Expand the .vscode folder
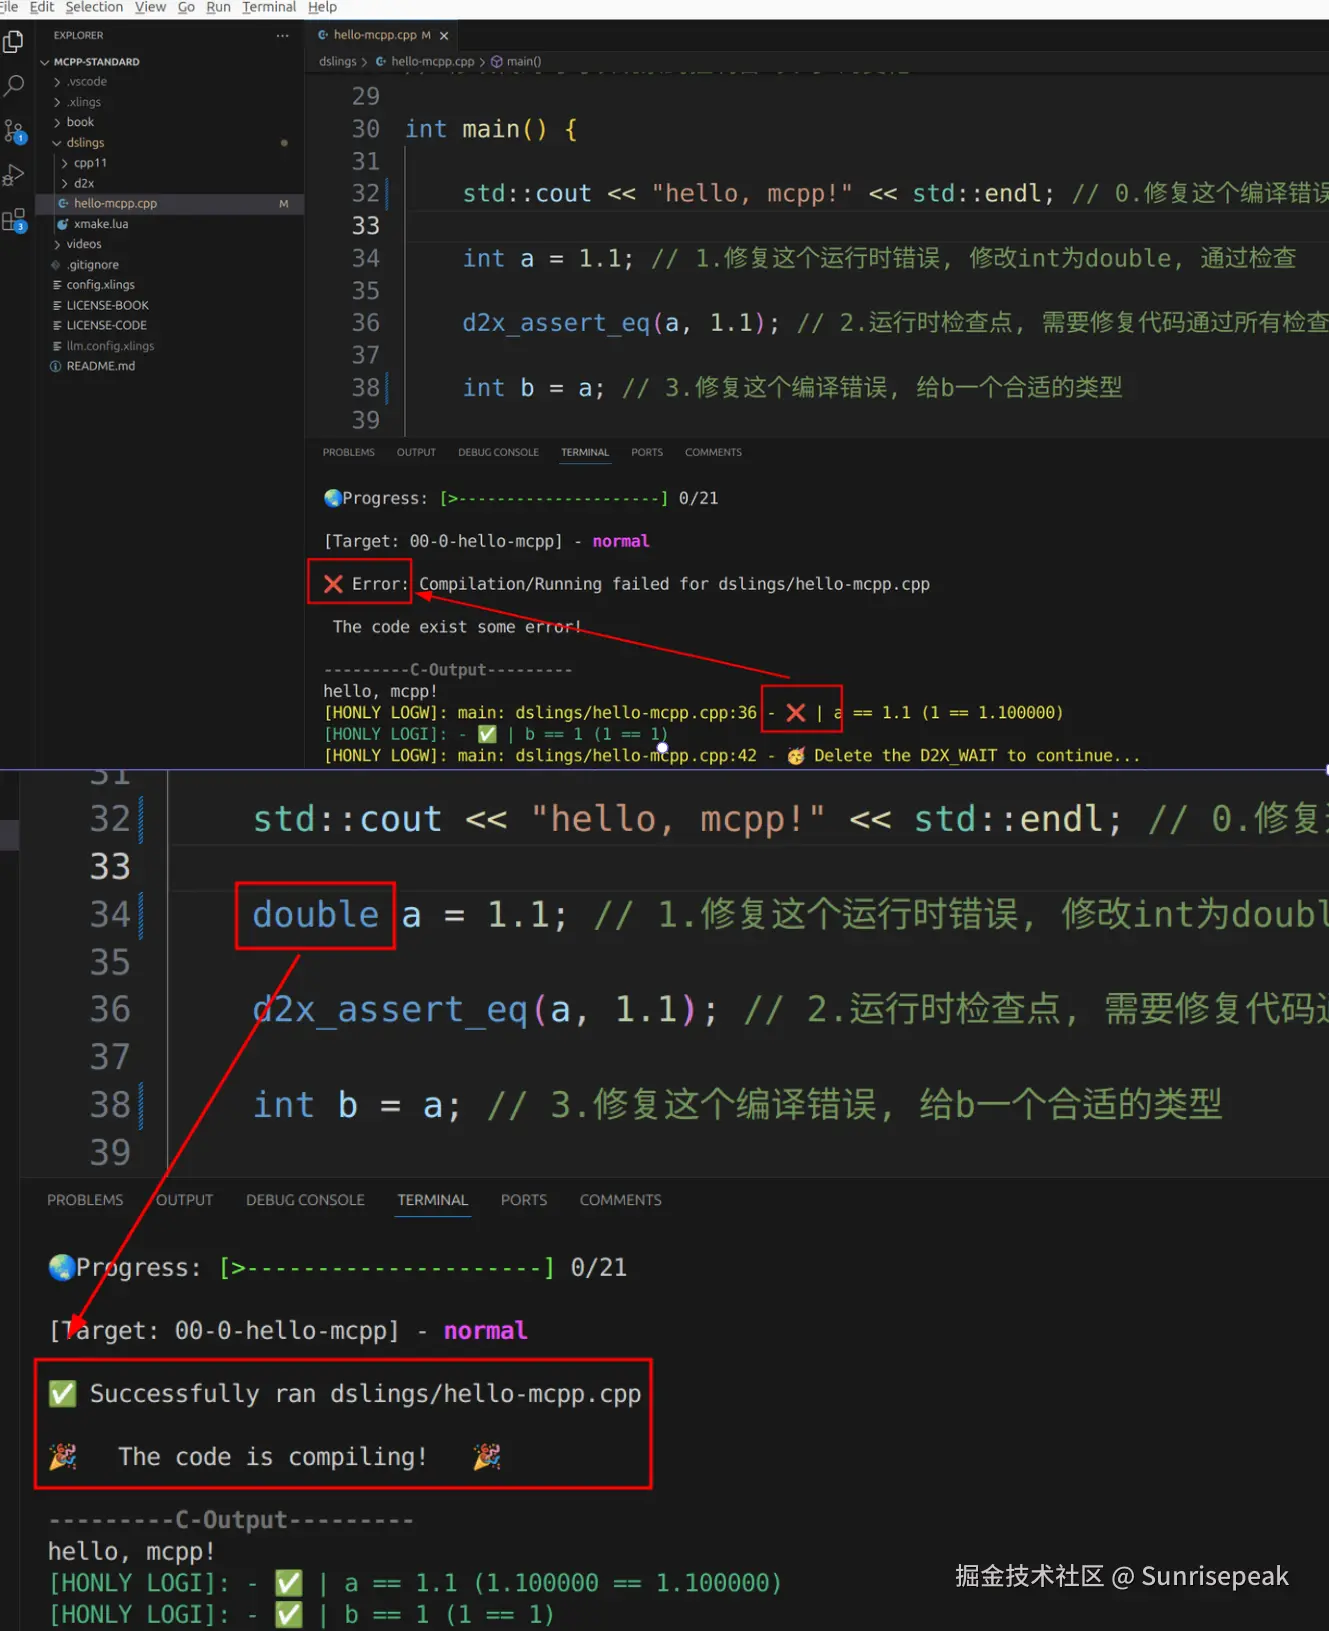The width and height of the screenshot is (1329, 1631). pyautogui.click(x=57, y=82)
